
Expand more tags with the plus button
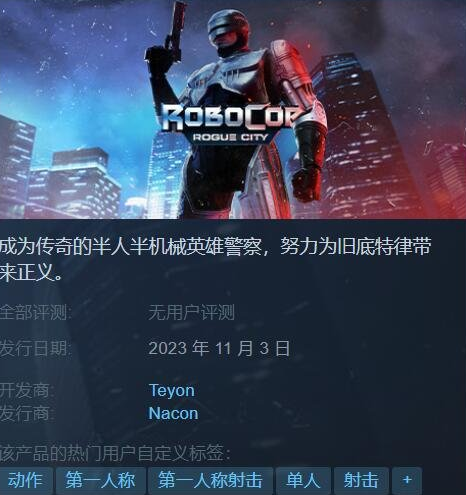(407, 480)
